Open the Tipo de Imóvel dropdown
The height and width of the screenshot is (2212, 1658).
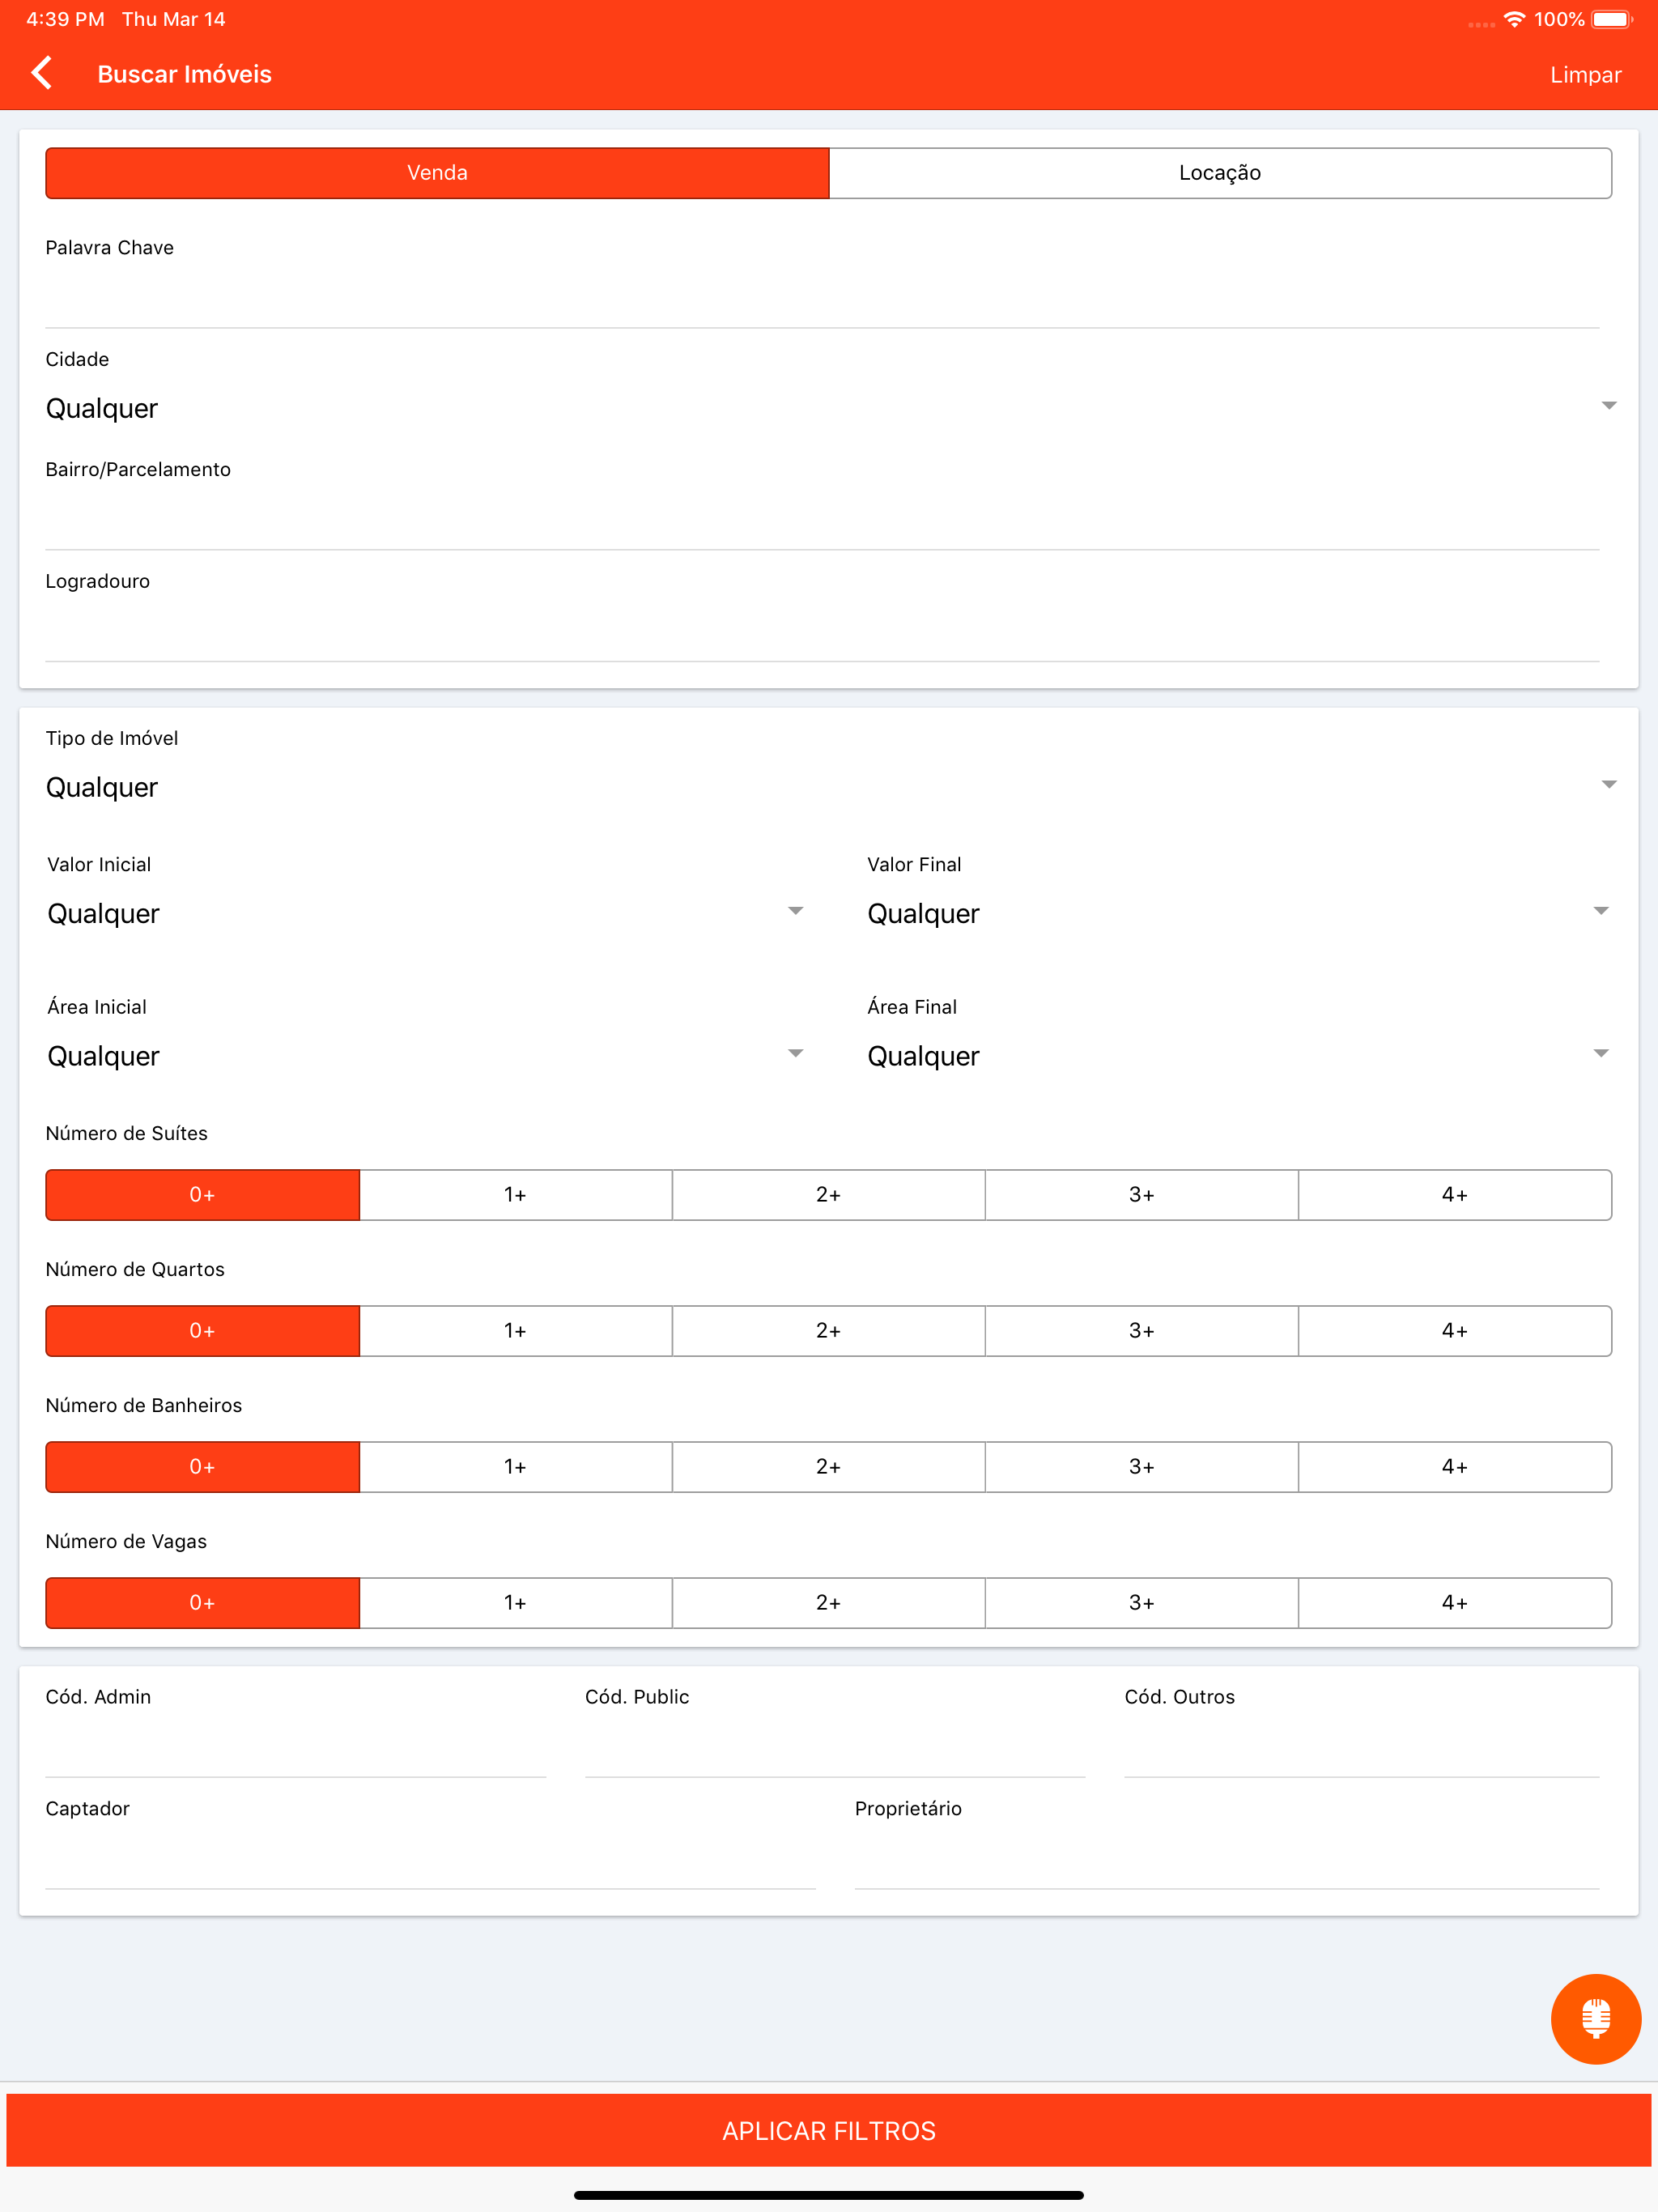pyautogui.click(x=829, y=787)
